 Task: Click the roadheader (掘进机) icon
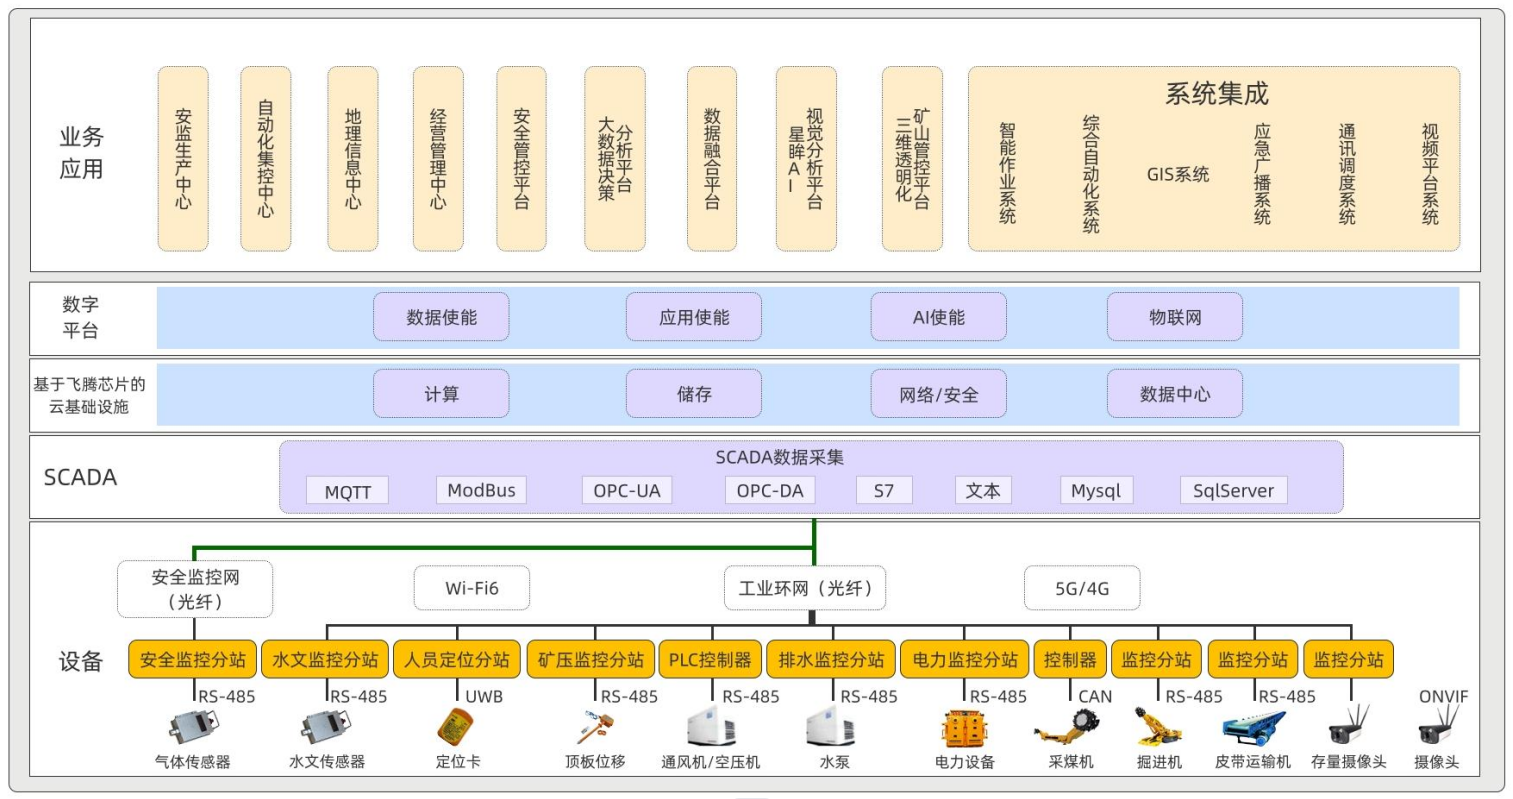(x=1158, y=727)
